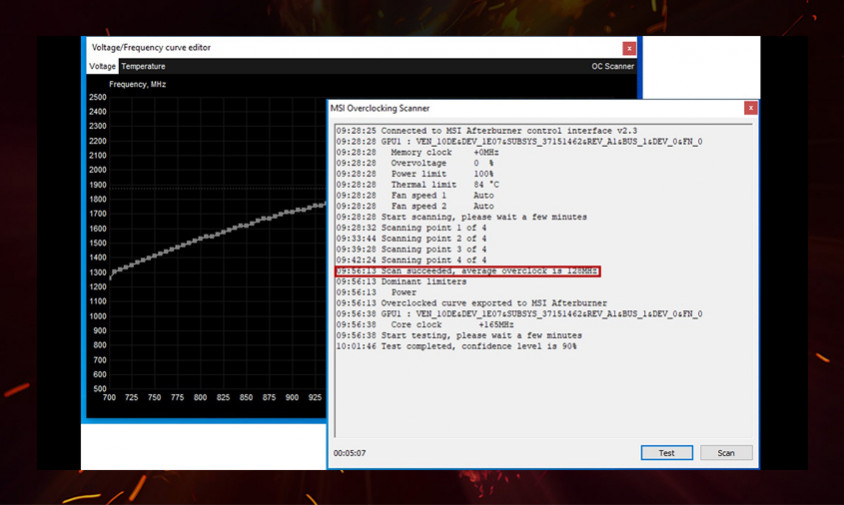Pick the leftmost curve point at 700 mV

[x=110, y=276]
